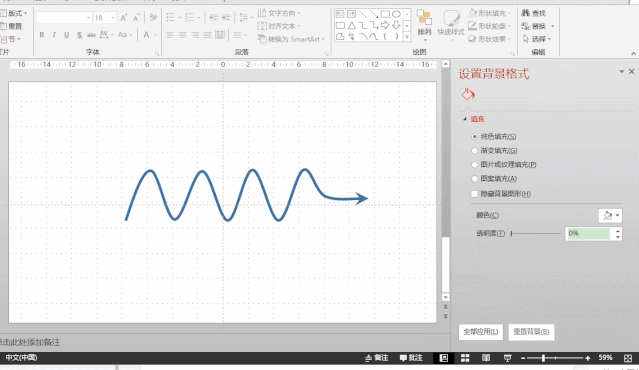Screen dimensions: 639x370
Task: Collapse the ribbon chevron
Action: (633, 53)
